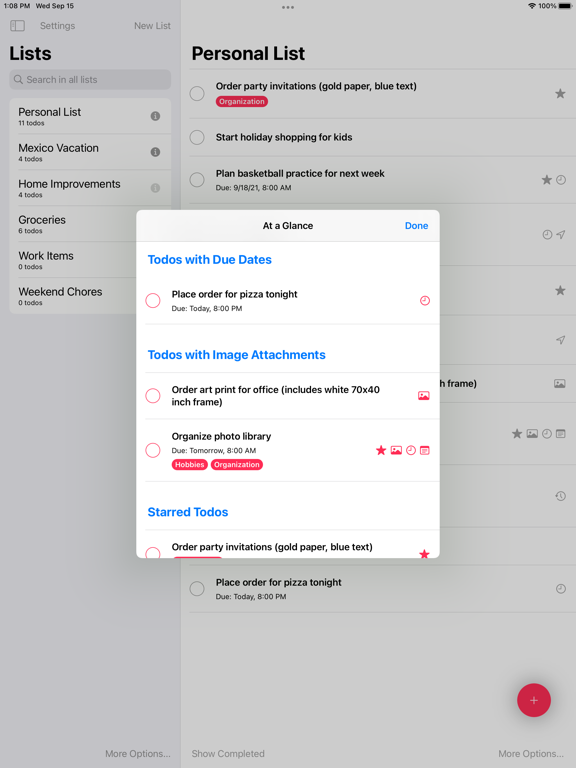Click the Search in all lists field
The height and width of the screenshot is (768, 576).
(90, 79)
